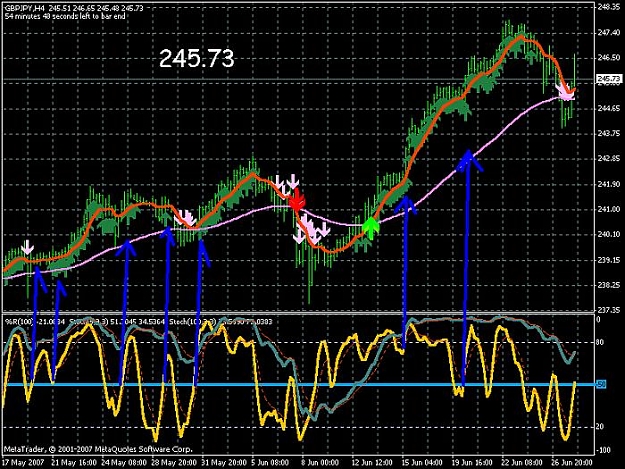Click the 5 Jun 08:00 time label

click(270, 463)
